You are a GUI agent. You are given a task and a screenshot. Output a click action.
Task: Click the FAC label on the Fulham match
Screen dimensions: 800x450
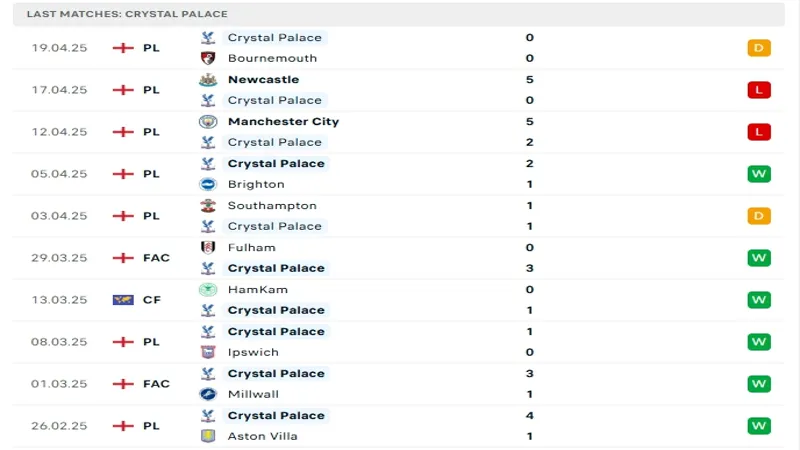[156, 258]
